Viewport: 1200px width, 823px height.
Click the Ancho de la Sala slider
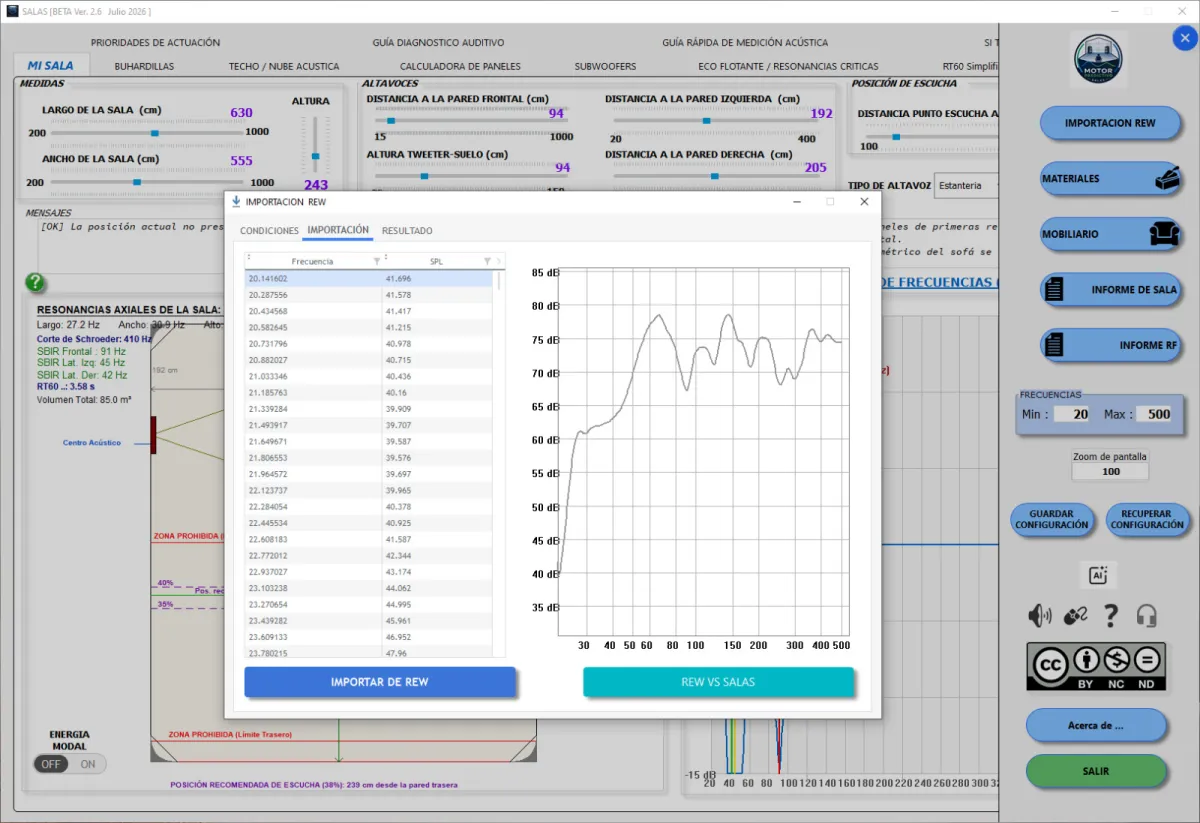tap(146, 182)
